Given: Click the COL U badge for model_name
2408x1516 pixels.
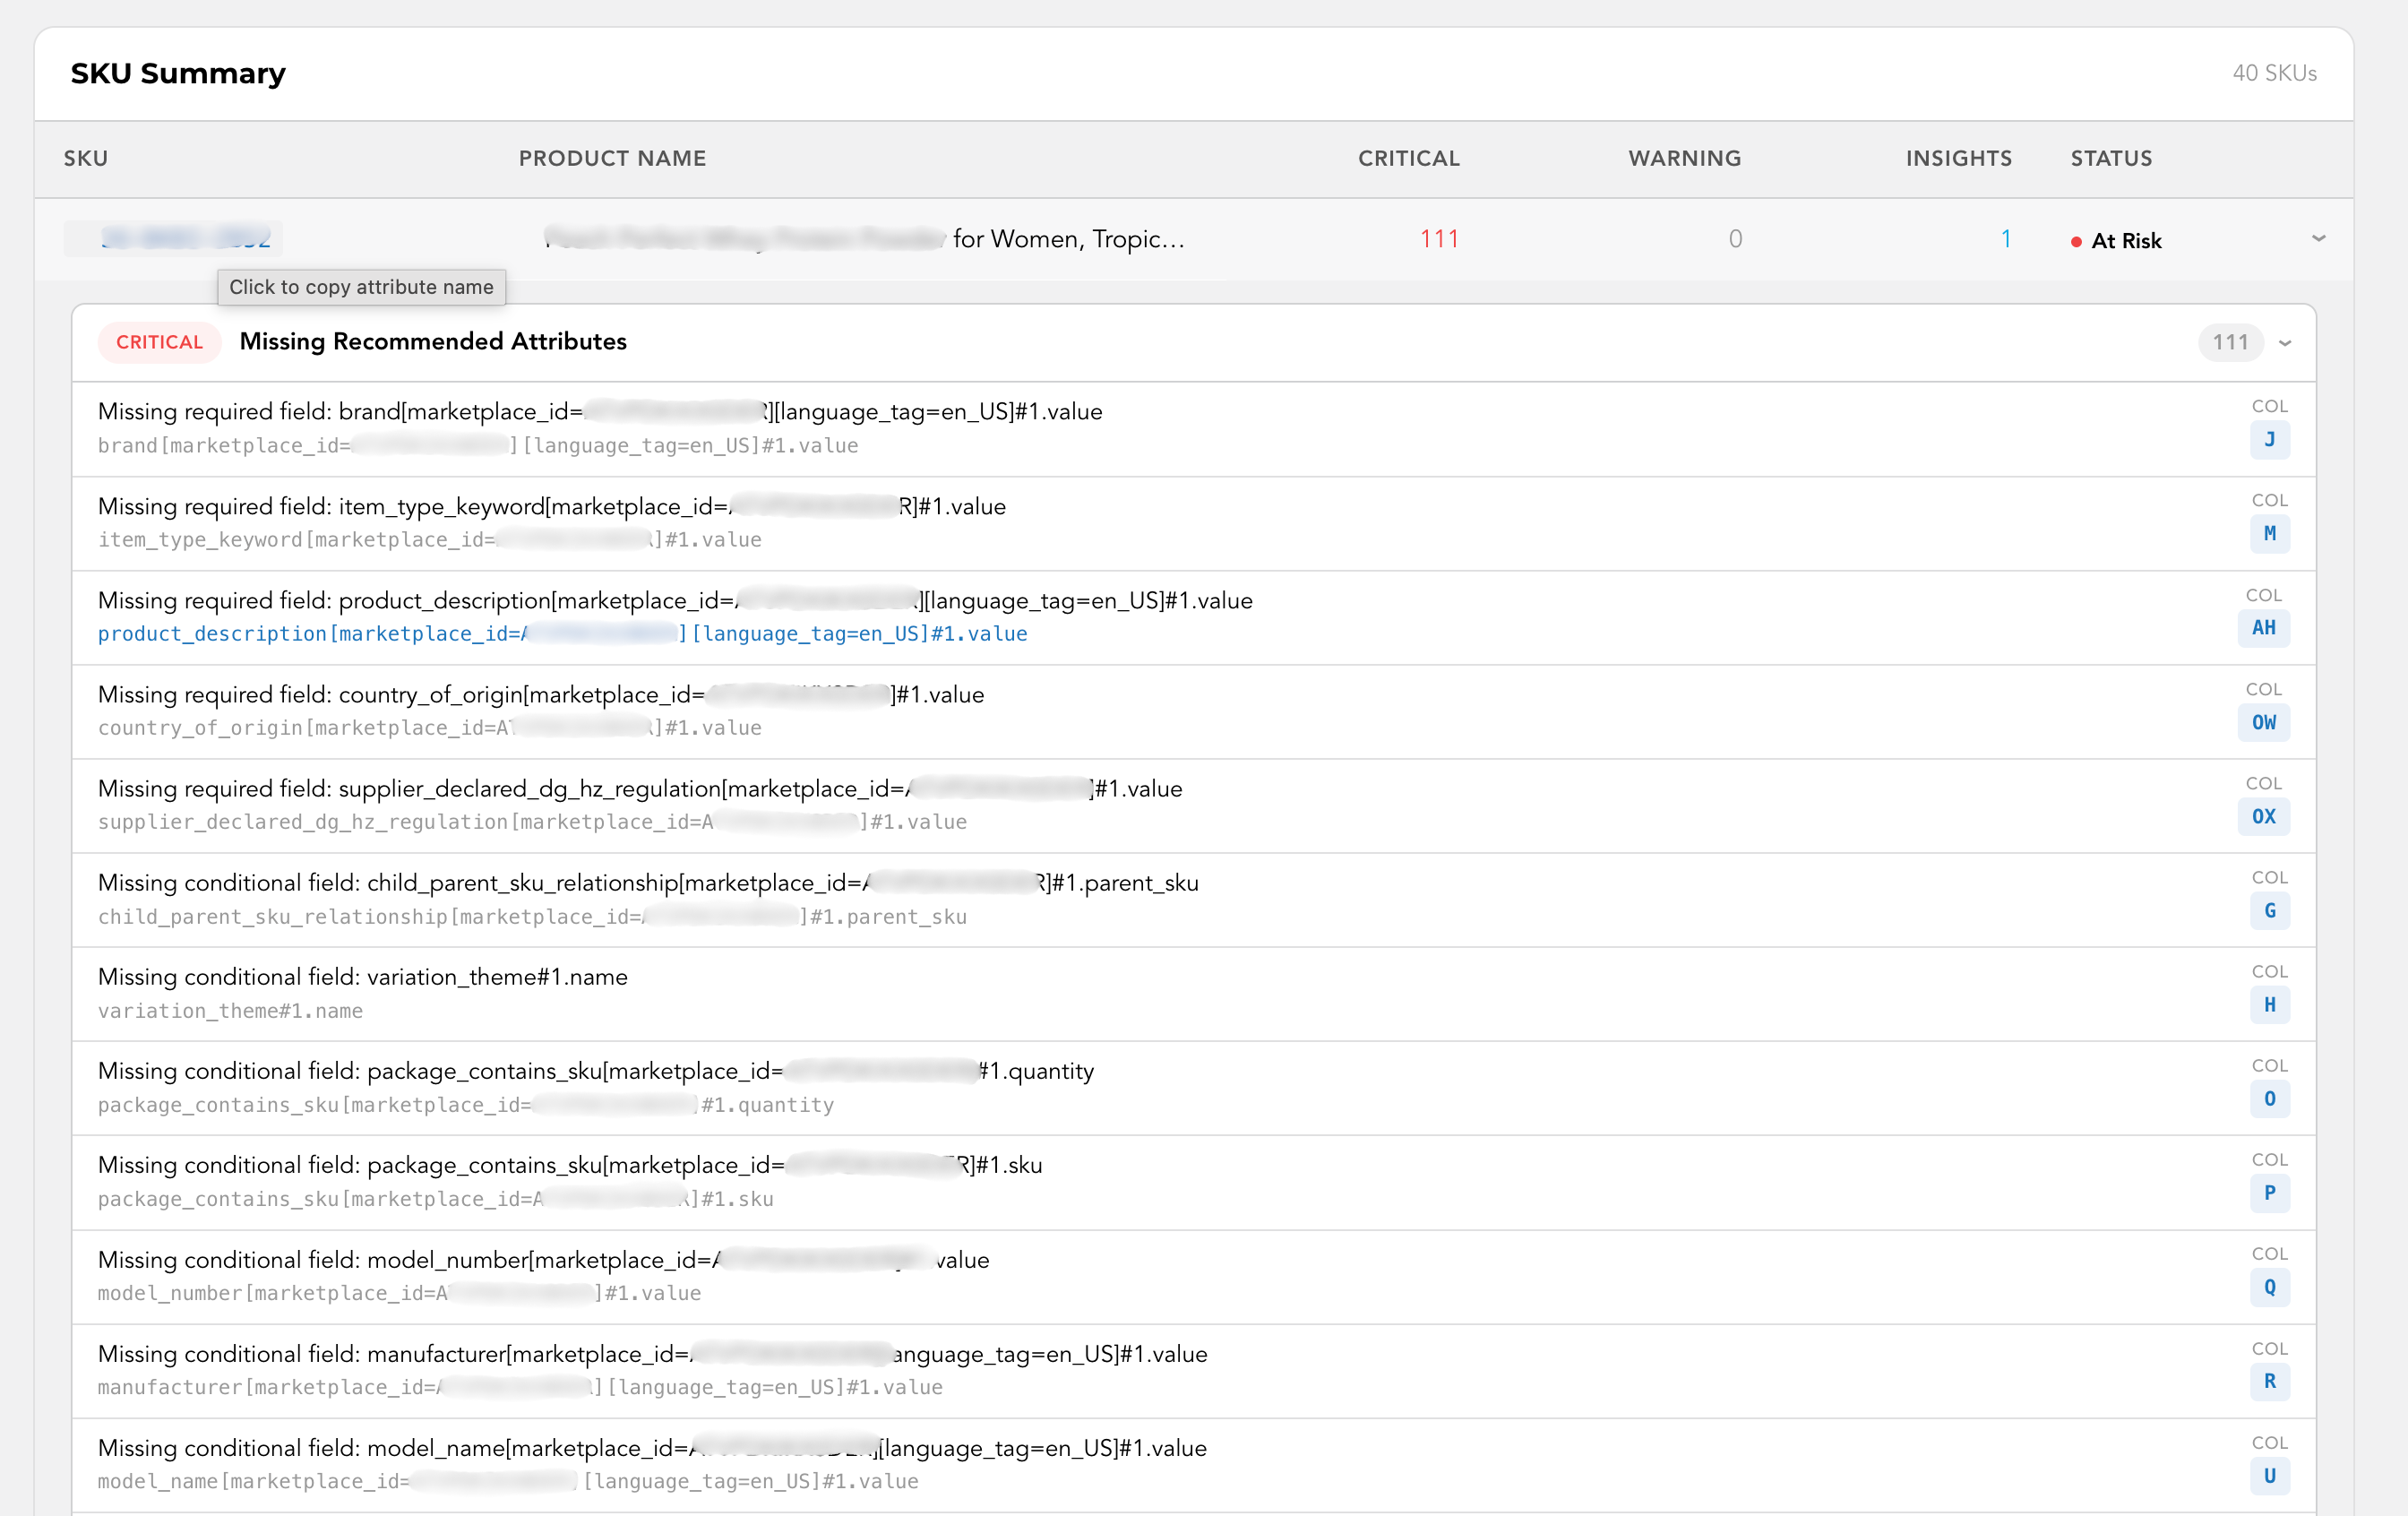Looking at the screenshot, I should [2269, 1476].
